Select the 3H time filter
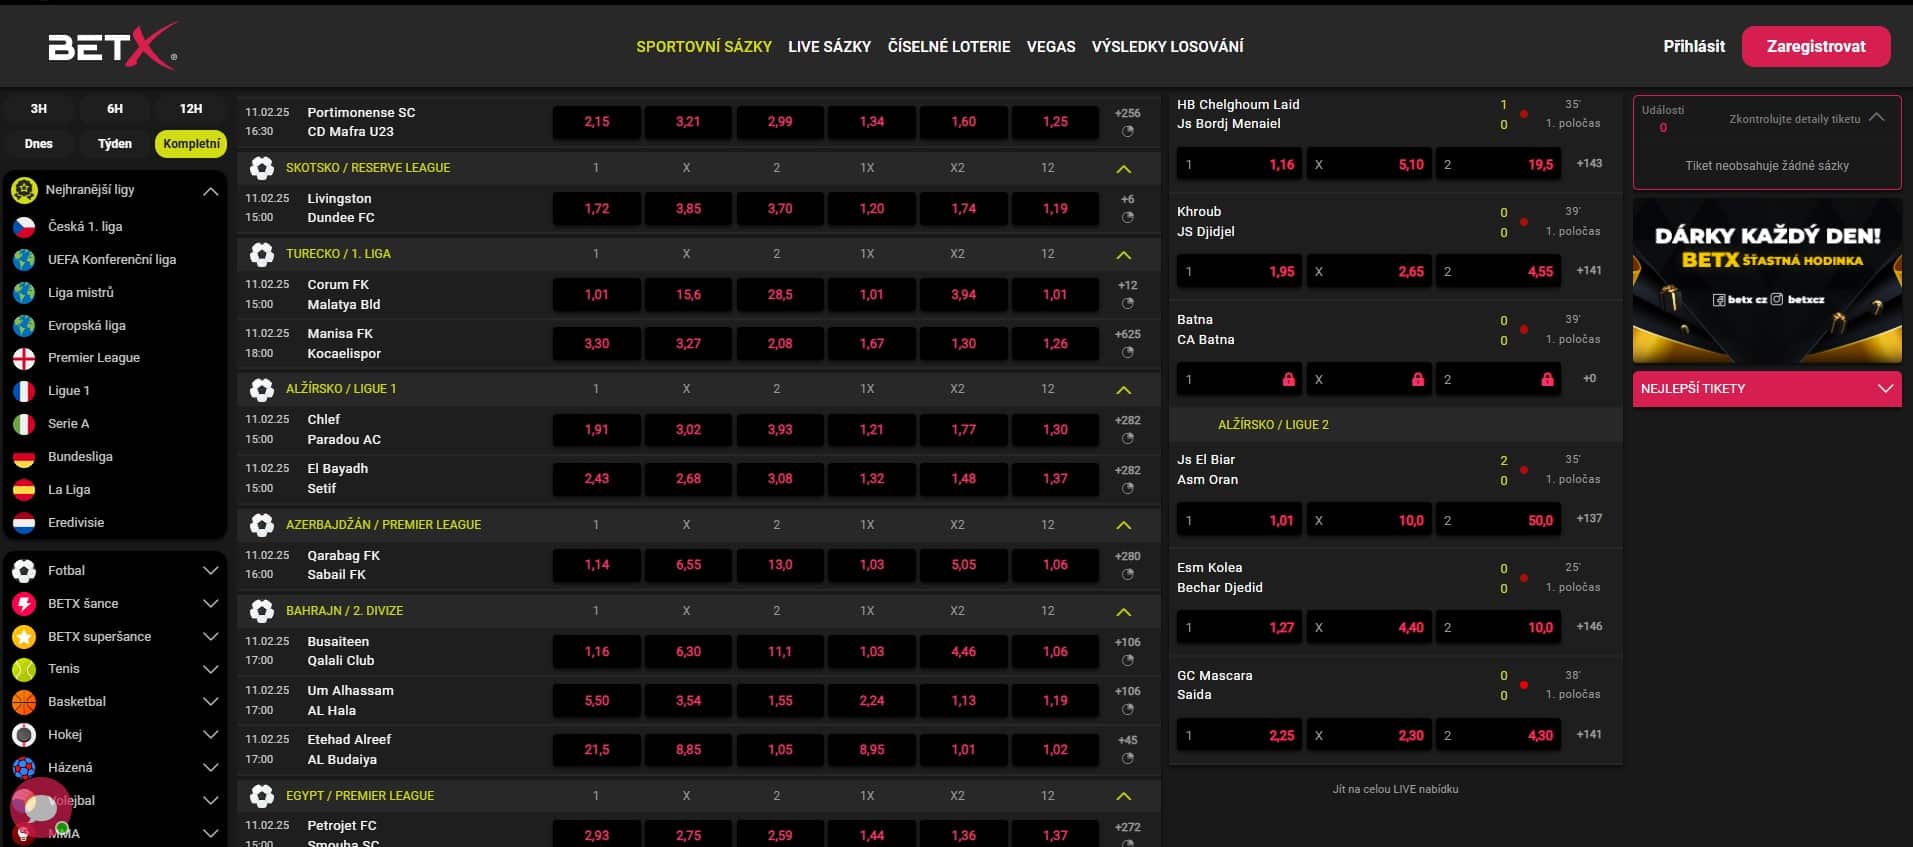This screenshot has width=1913, height=847. click(x=39, y=109)
